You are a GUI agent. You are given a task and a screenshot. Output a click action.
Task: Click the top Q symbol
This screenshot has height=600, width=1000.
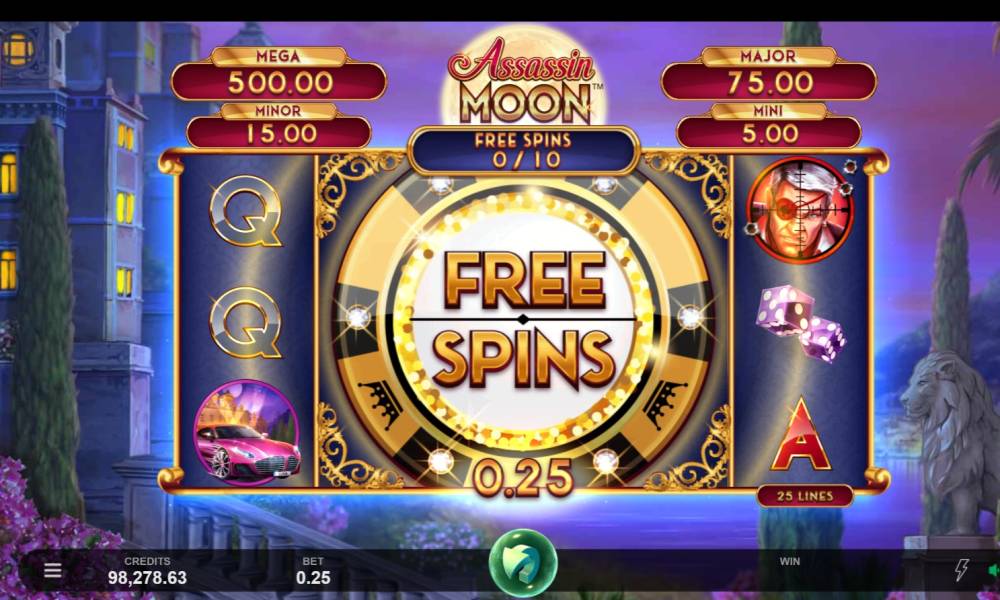pyautogui.click(x=246, y=210)
